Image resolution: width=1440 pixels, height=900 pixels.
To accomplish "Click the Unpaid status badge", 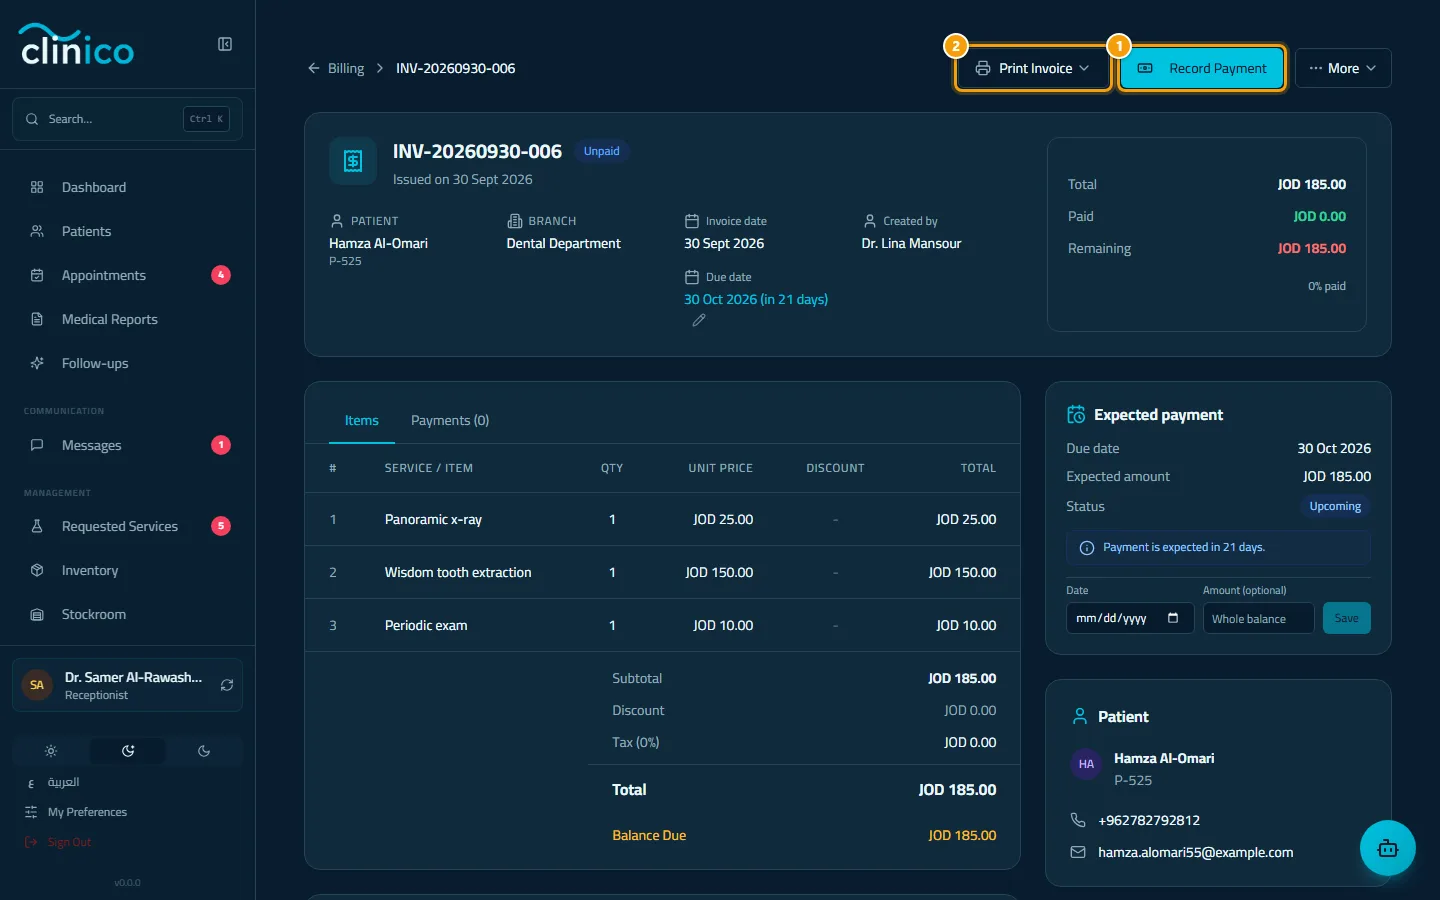I will coord(602,151).
